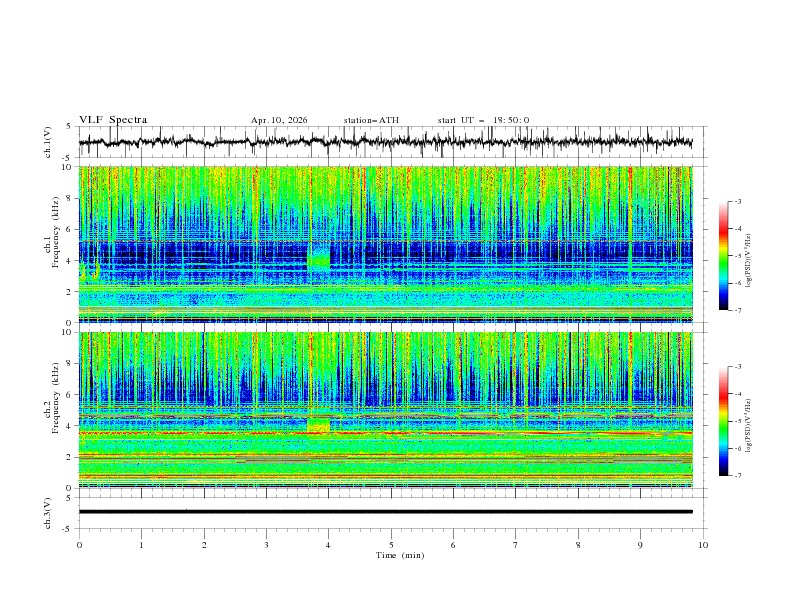This screenshot has height=612, width=792.
Task: Click the "start UT = 18:50:0" text
Action: coord(483,120)
